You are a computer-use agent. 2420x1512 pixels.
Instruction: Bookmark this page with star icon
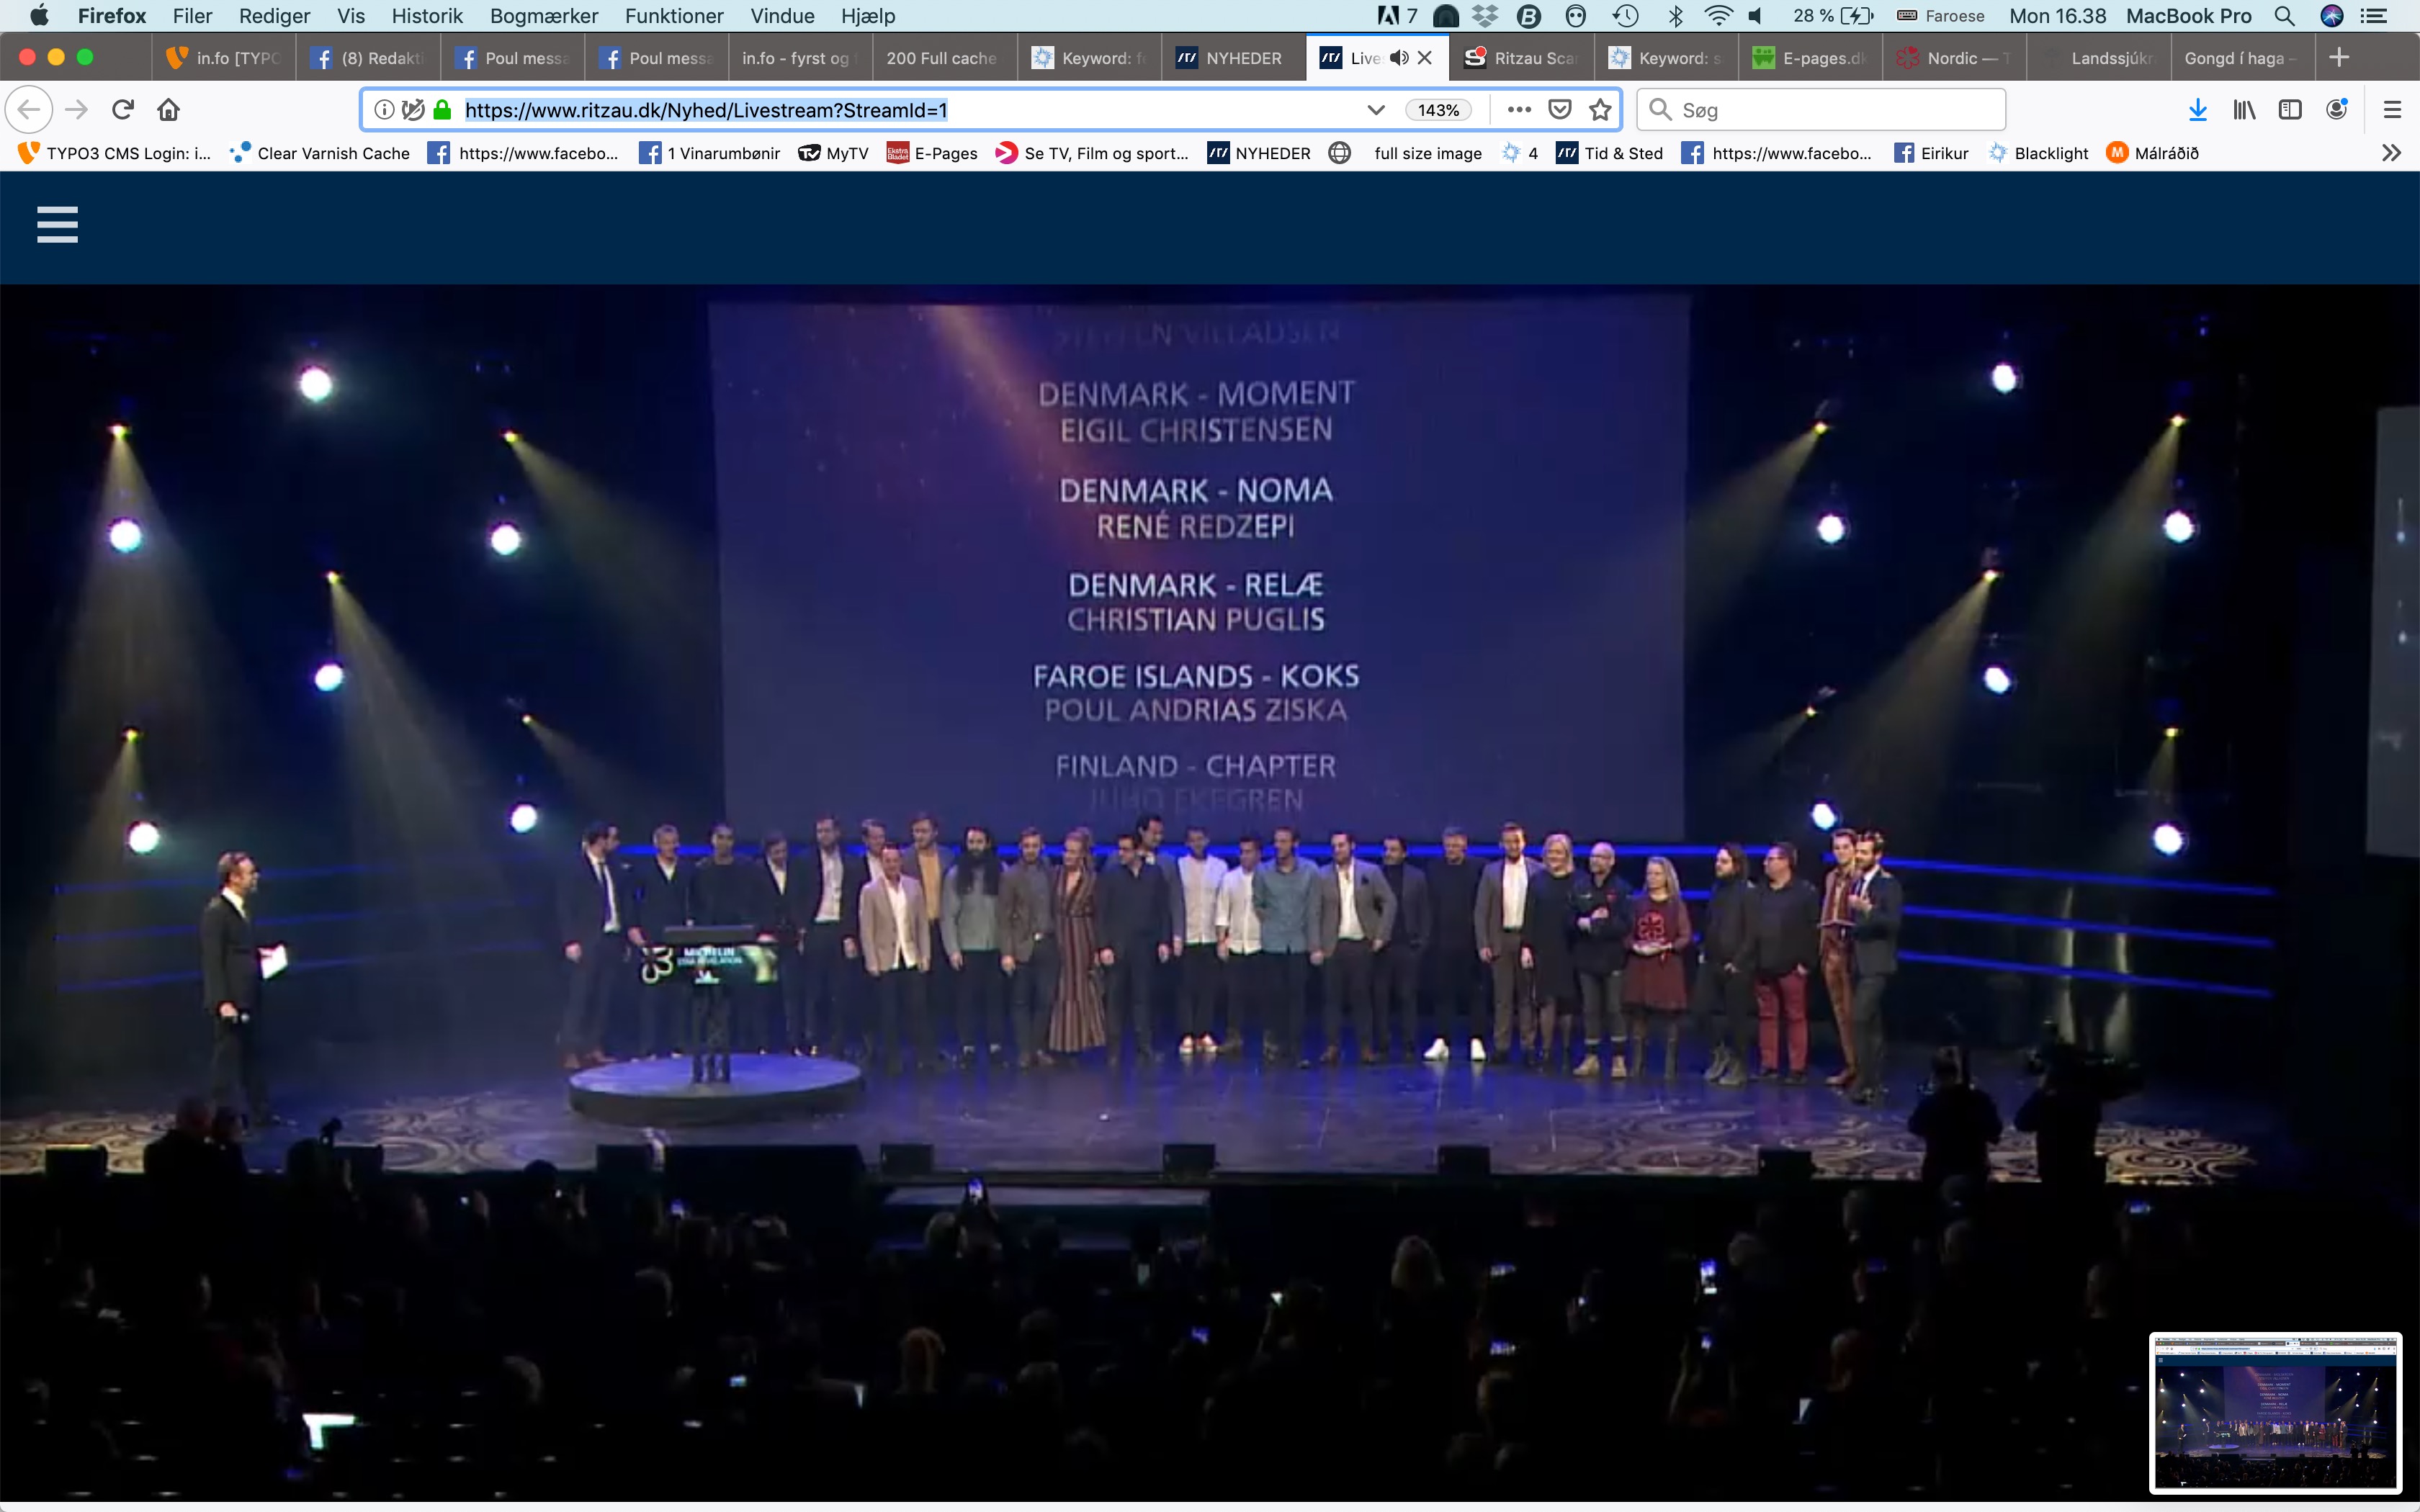click(1600, 110)
